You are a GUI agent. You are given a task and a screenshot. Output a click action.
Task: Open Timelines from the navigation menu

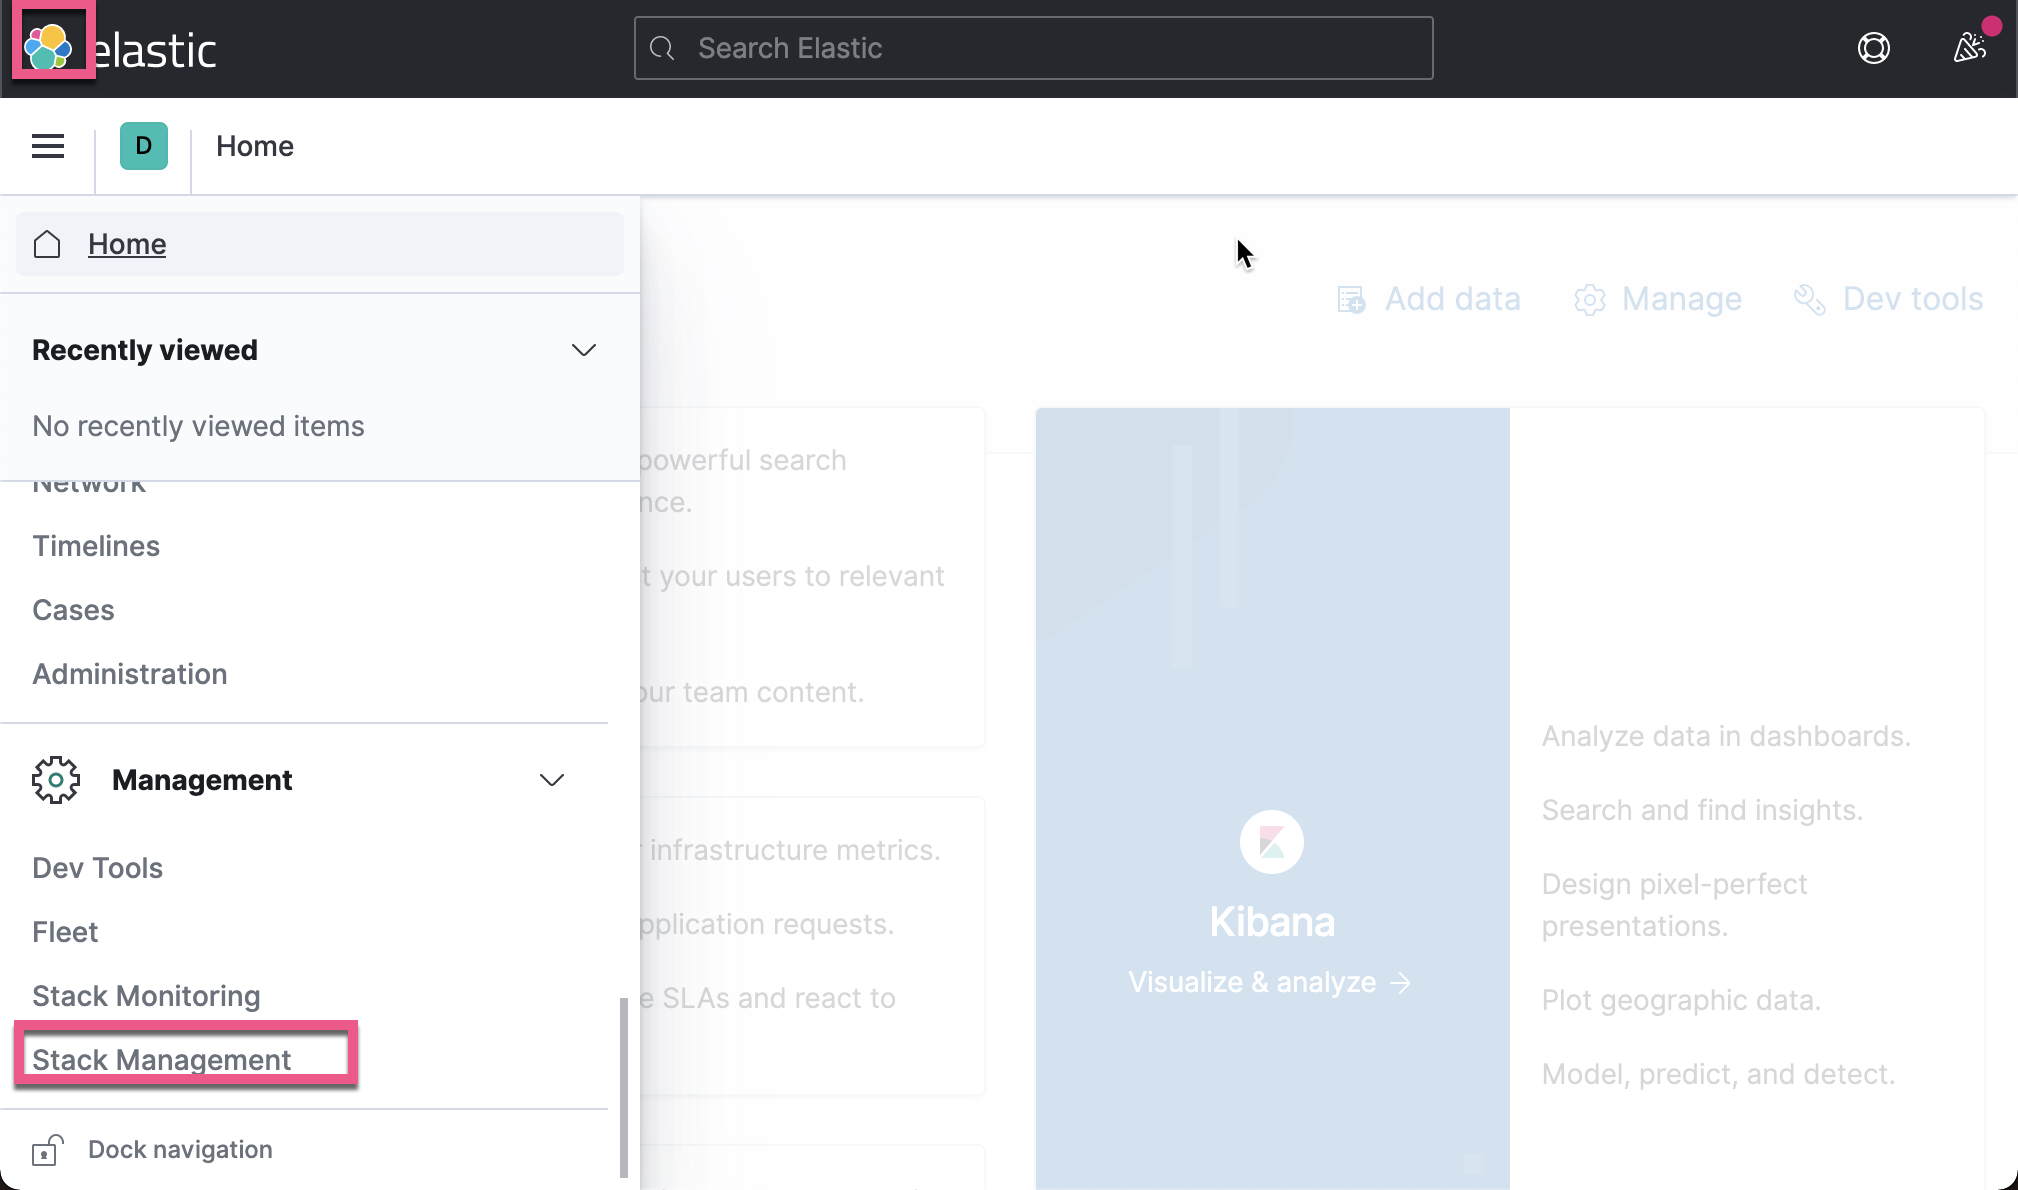click(x=95, y=546)
